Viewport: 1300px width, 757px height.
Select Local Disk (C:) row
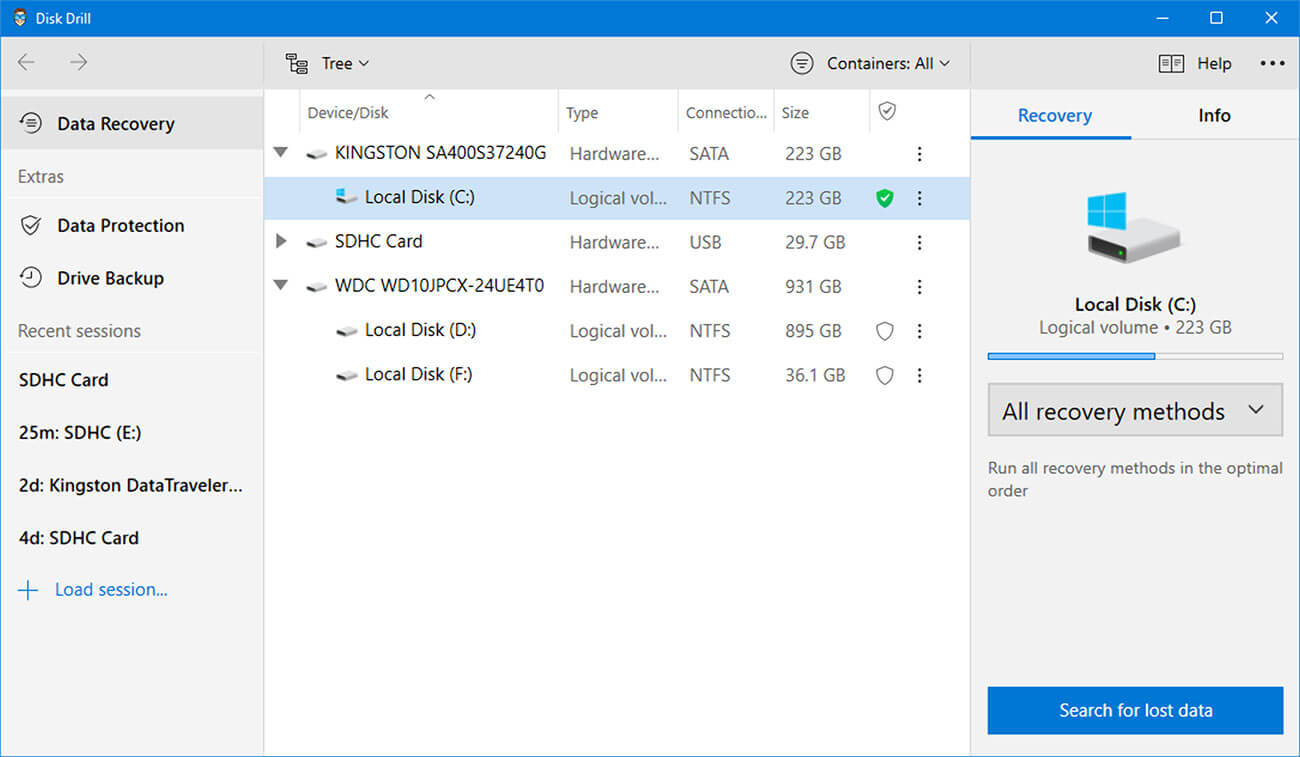(x=616, y=198)
